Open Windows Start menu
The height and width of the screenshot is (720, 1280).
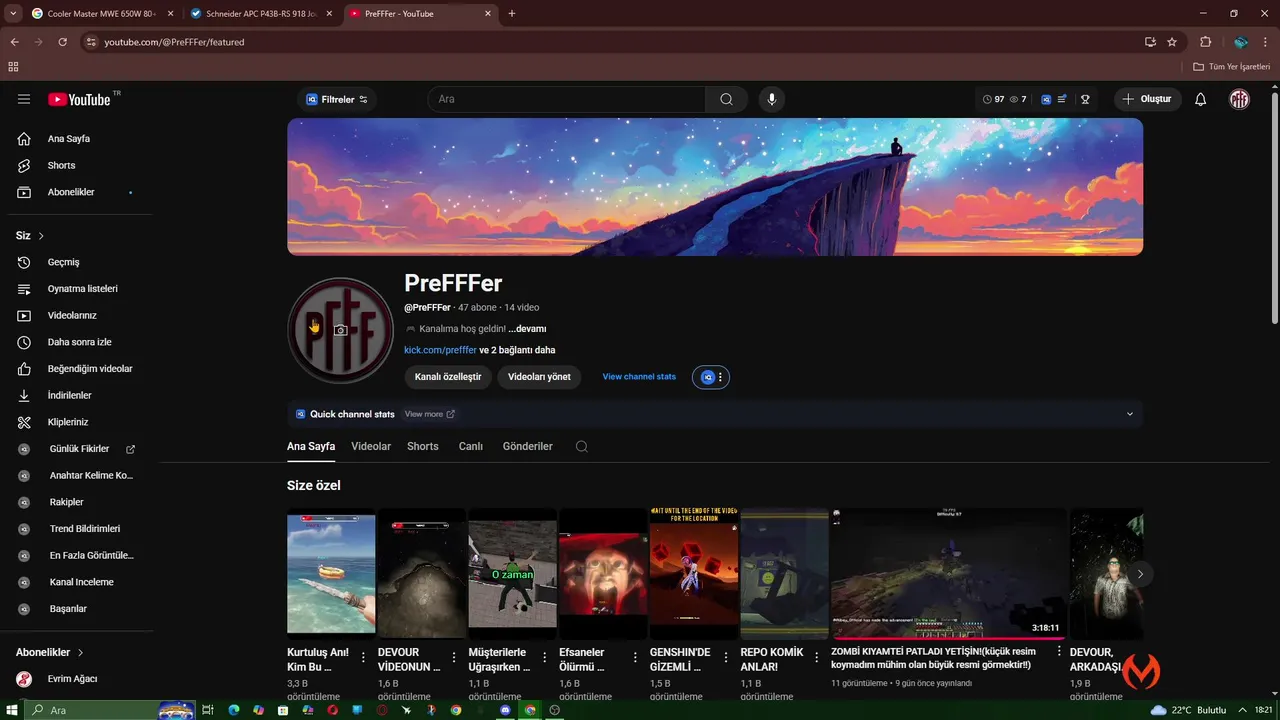click(10, 710)
